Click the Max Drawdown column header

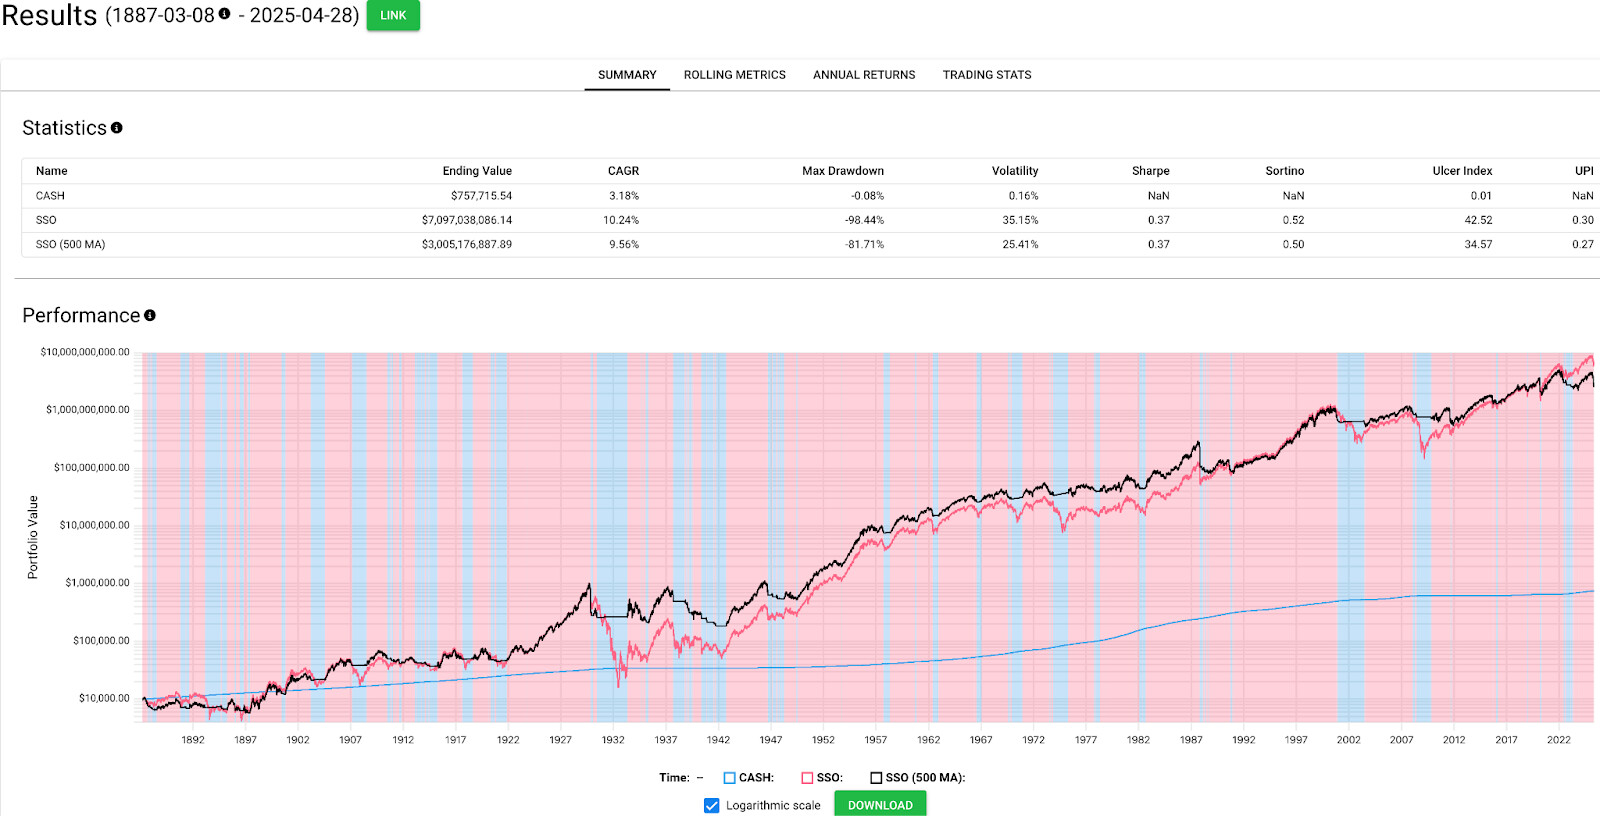(842, 171)
